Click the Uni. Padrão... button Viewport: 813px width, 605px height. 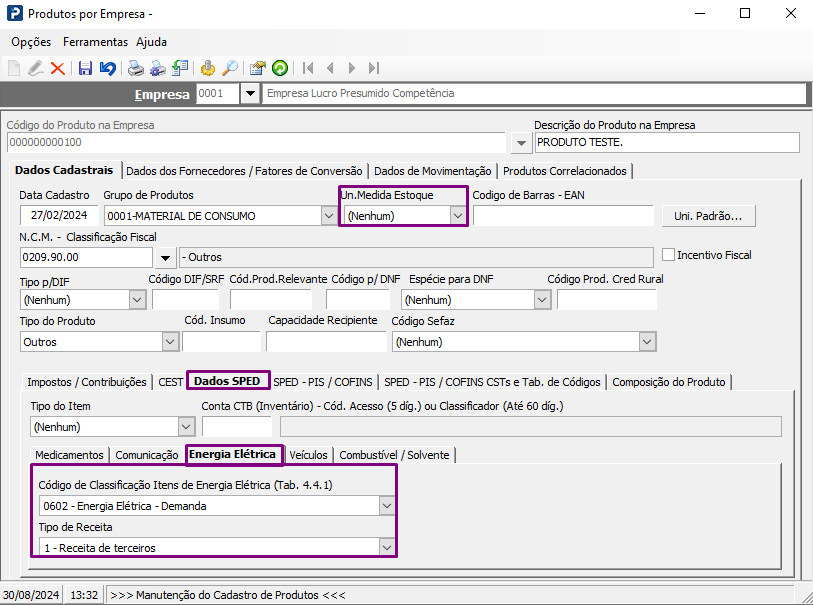[x=708, y=216]
